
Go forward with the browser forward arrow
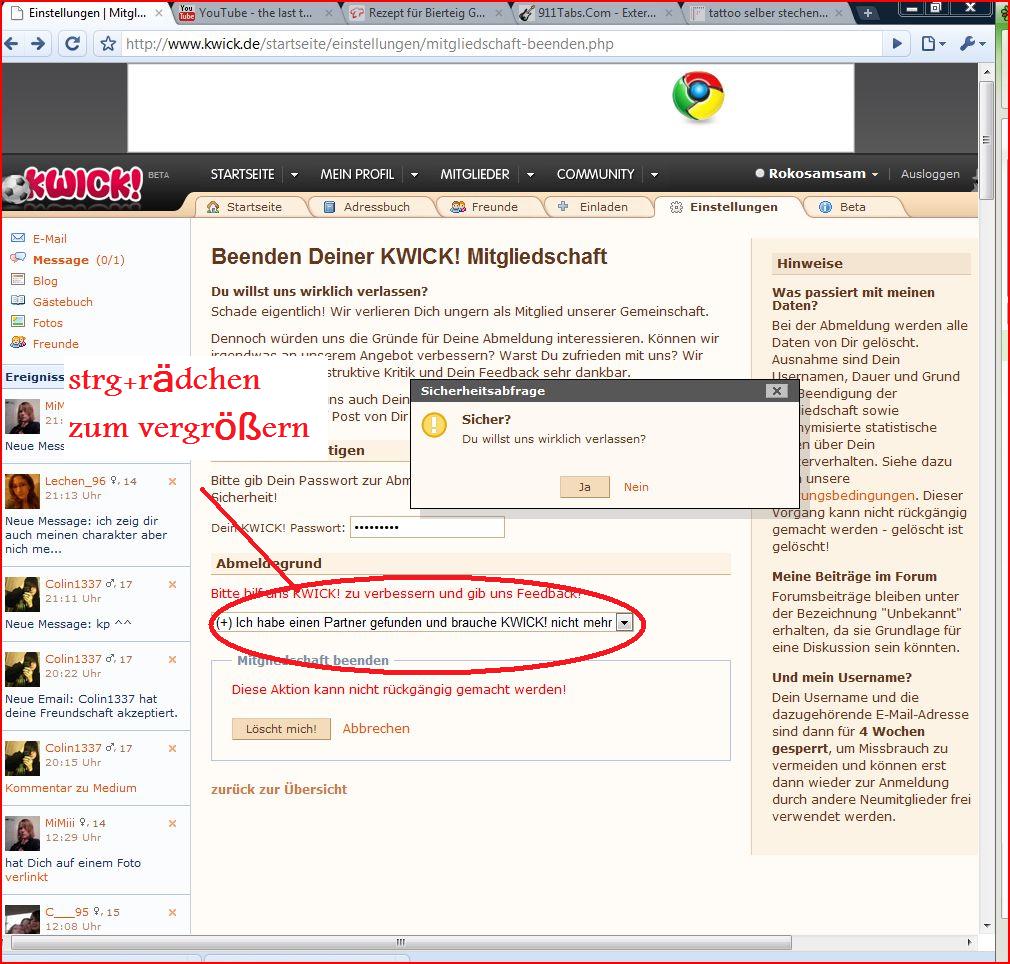38,44
